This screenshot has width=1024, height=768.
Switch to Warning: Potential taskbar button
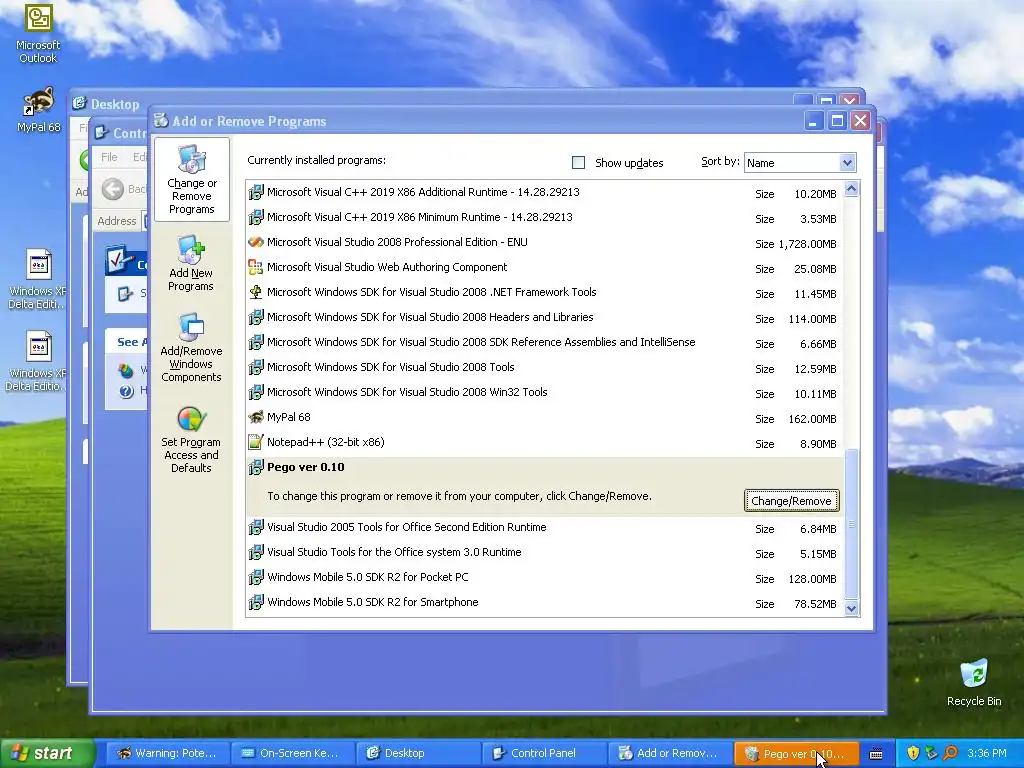169,753
